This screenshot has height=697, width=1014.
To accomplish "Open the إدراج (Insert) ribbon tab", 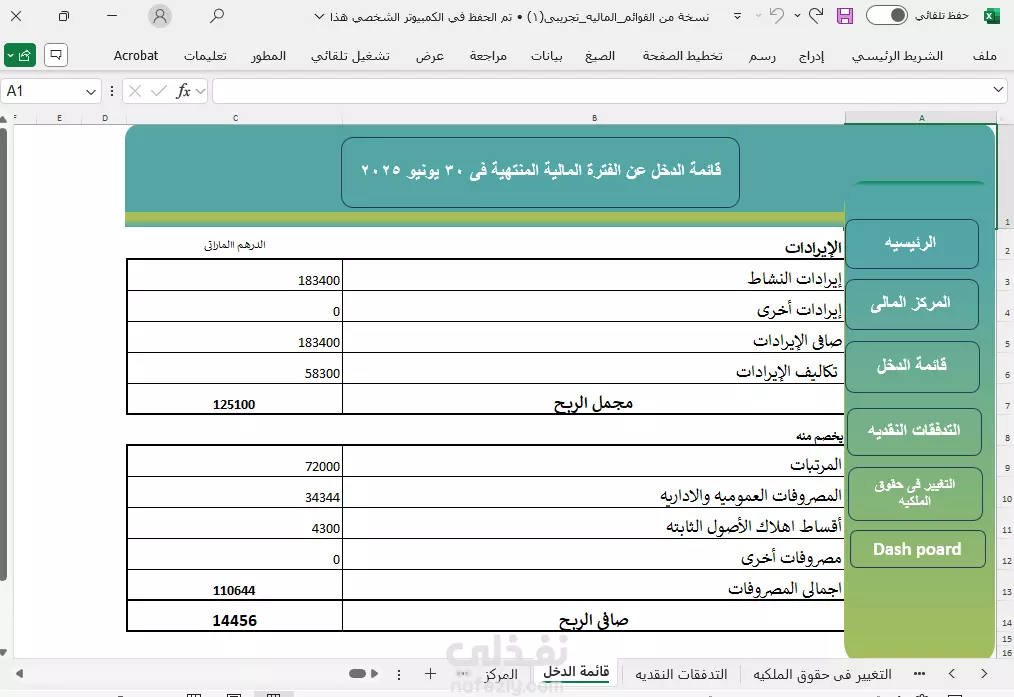I will pyautogui.click(x=812, y=56).
